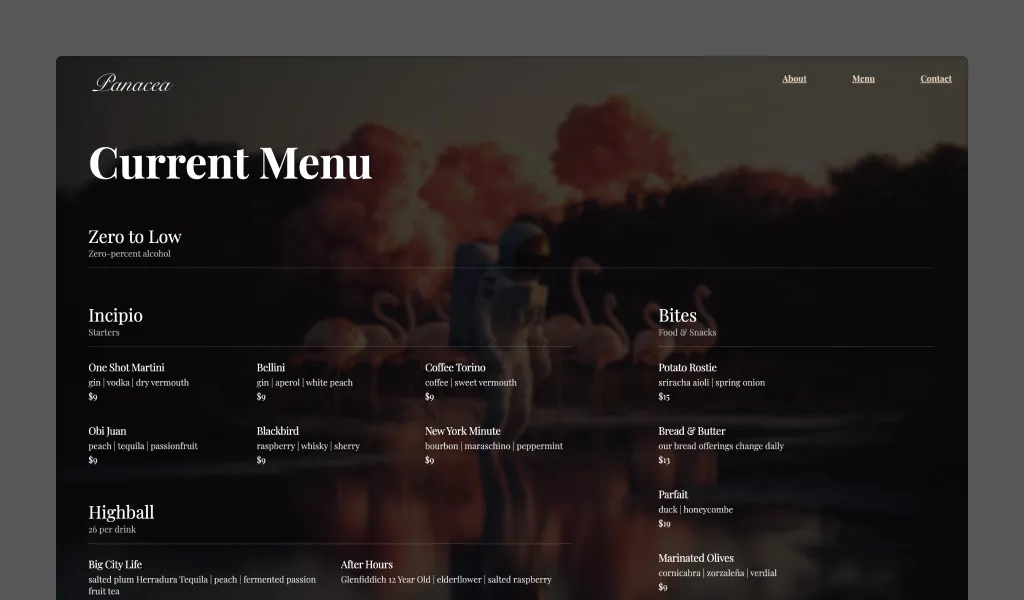This screenshot has height=600, width=1024.
Task: Click sriracha aioli, spring onion description
Action: 712,383
